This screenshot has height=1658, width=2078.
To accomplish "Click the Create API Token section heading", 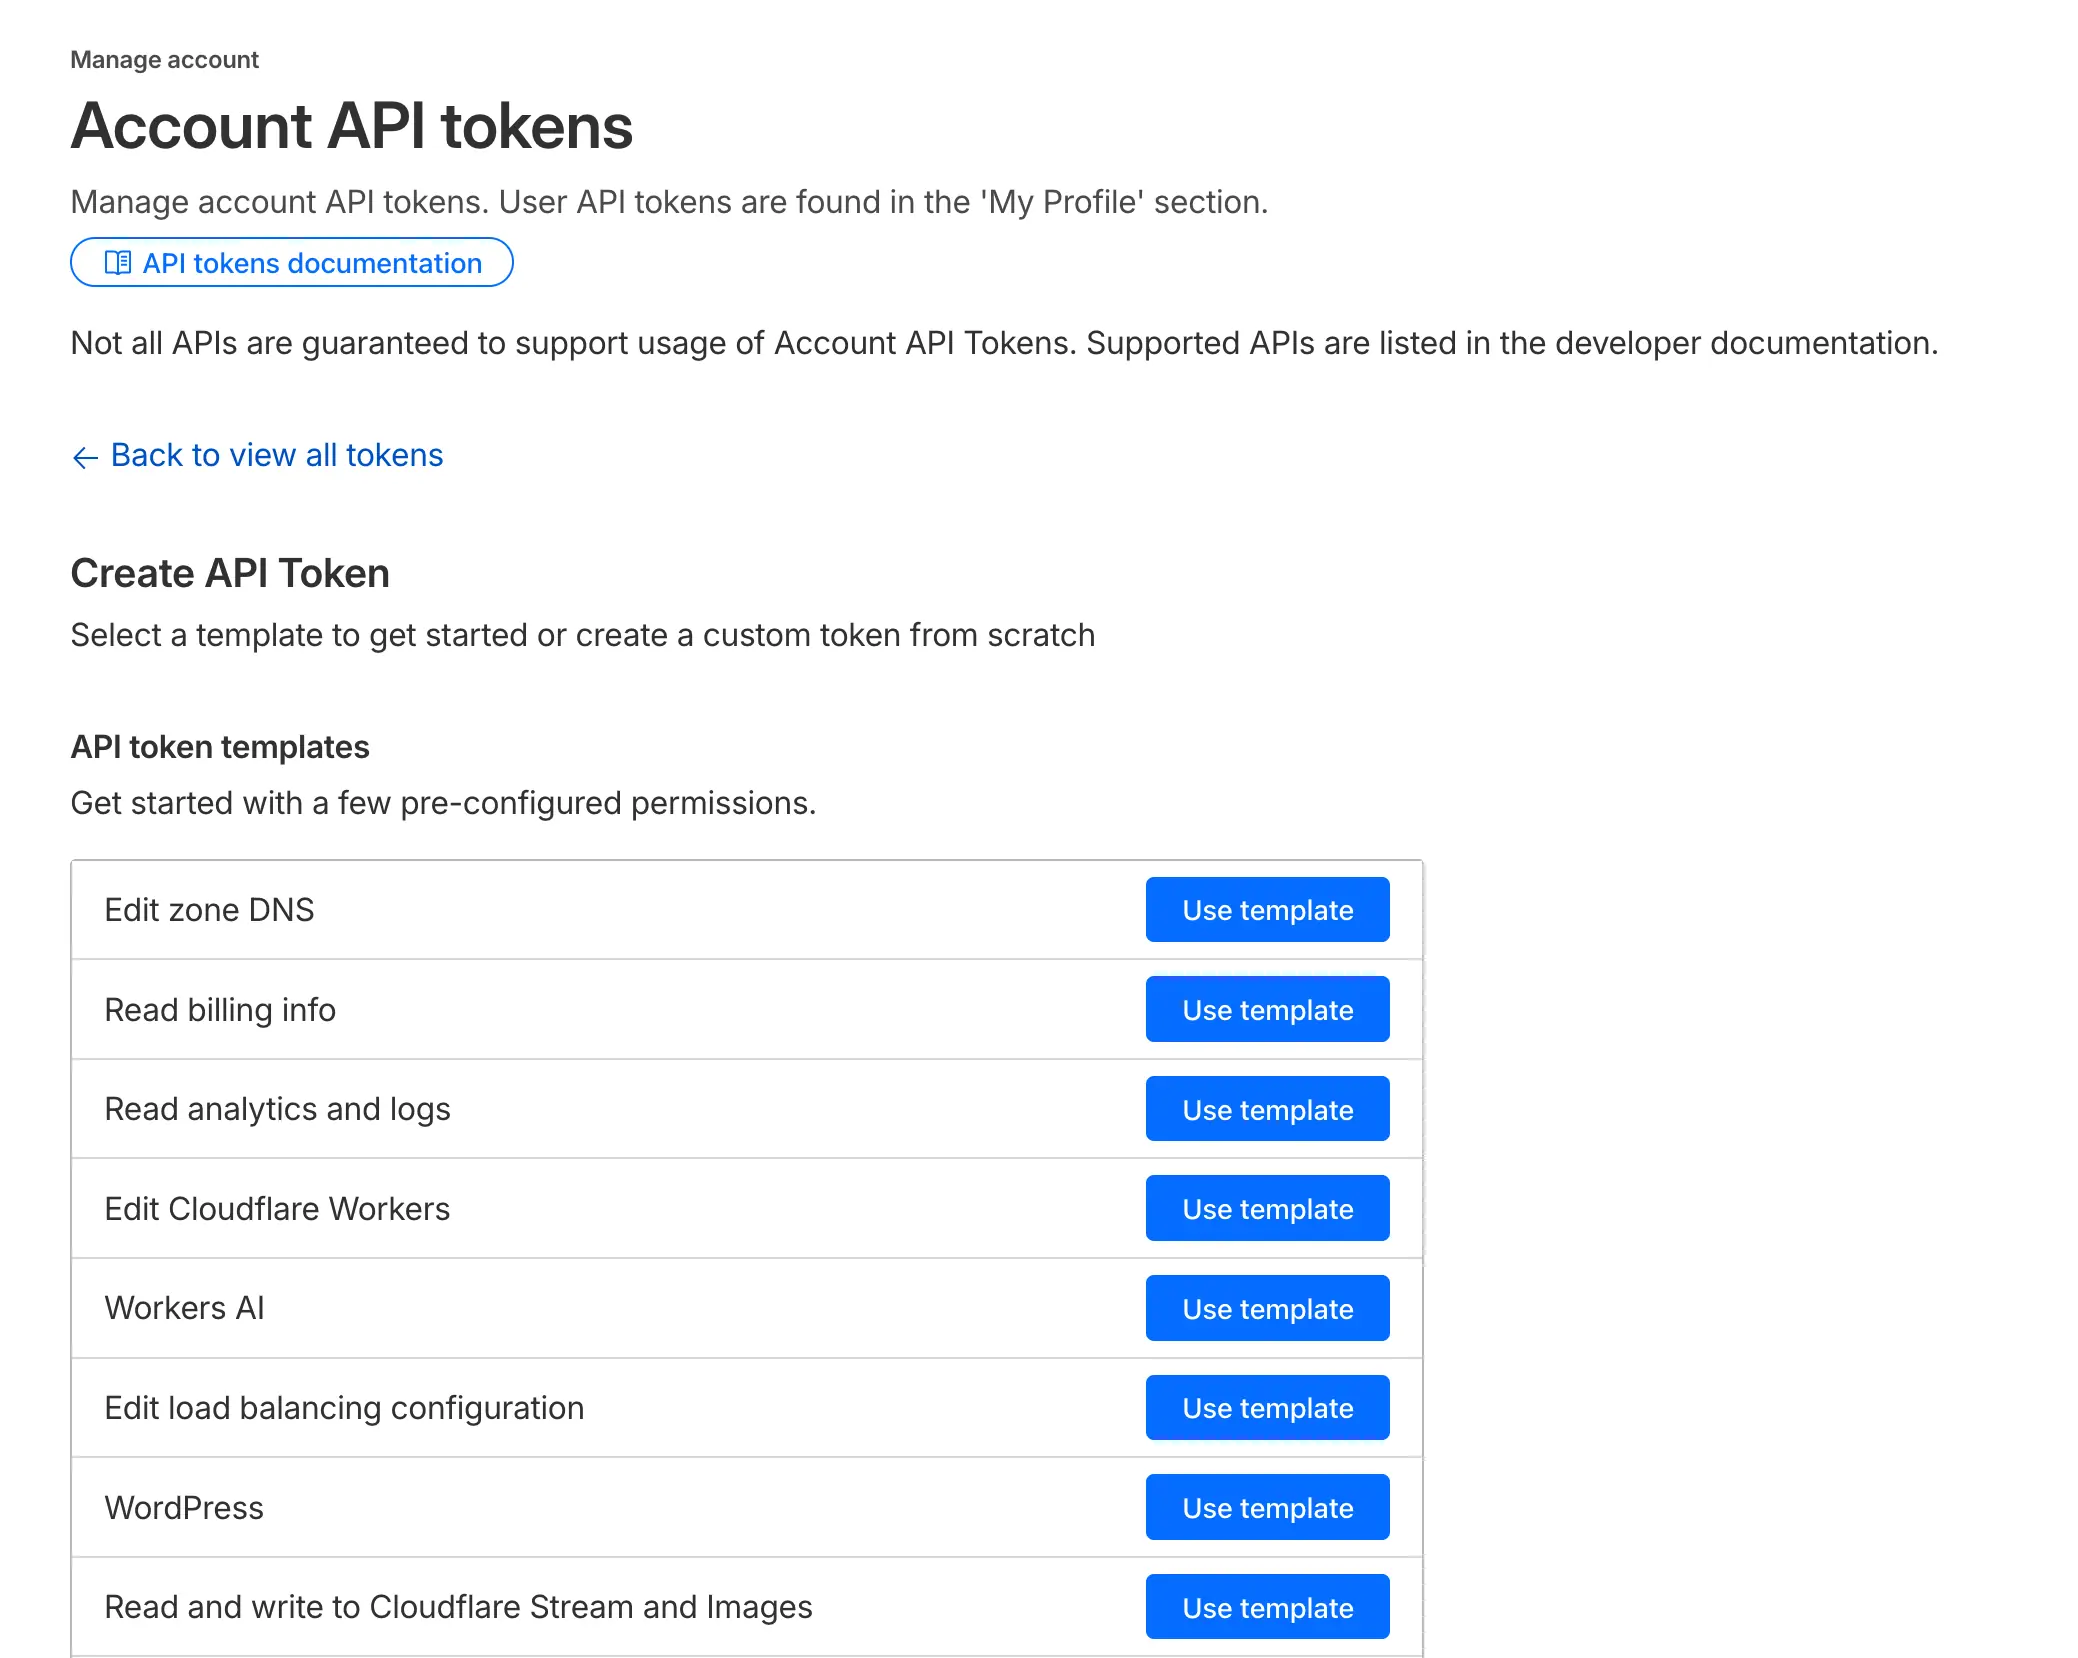I will point(229,572).
